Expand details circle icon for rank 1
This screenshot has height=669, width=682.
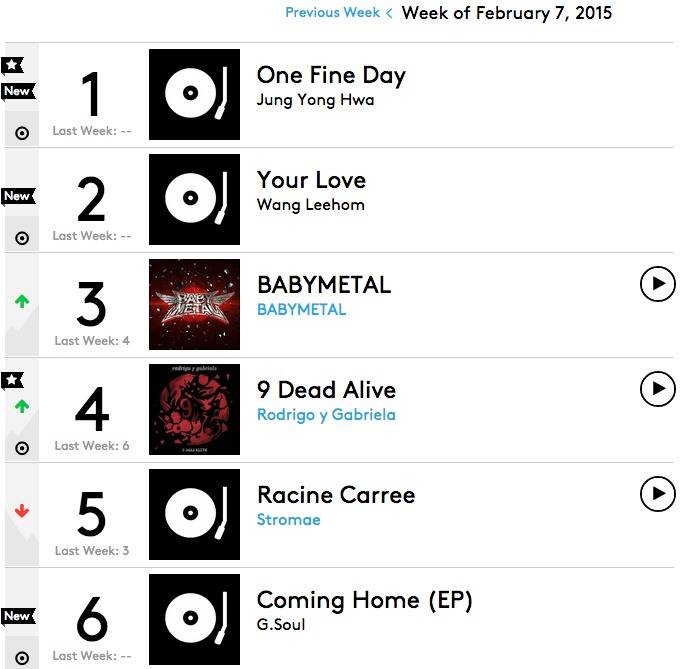click(x=22, y=133)
